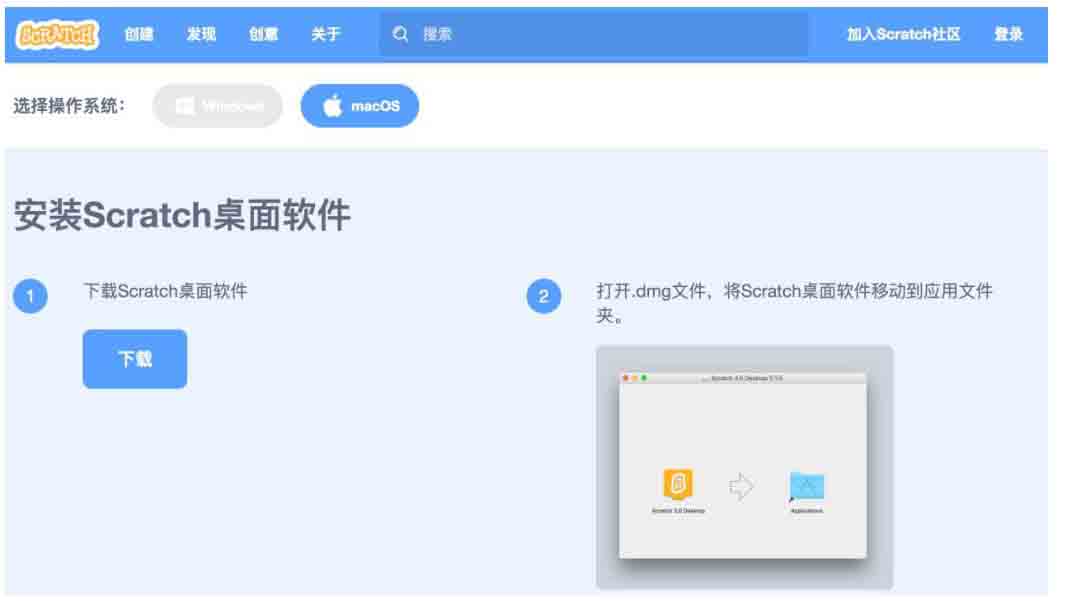1066x601 pixels.
Task: Click the step 2 number badge
Action: coord(544,297)
